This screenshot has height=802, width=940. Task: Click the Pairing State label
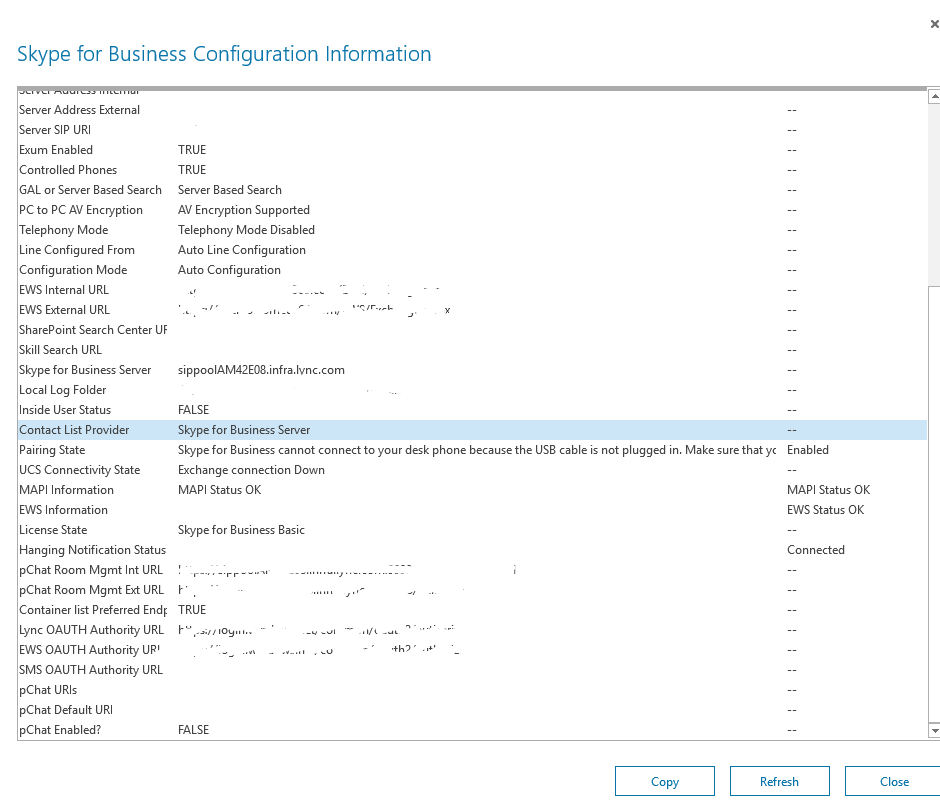[x=52, y=450]
